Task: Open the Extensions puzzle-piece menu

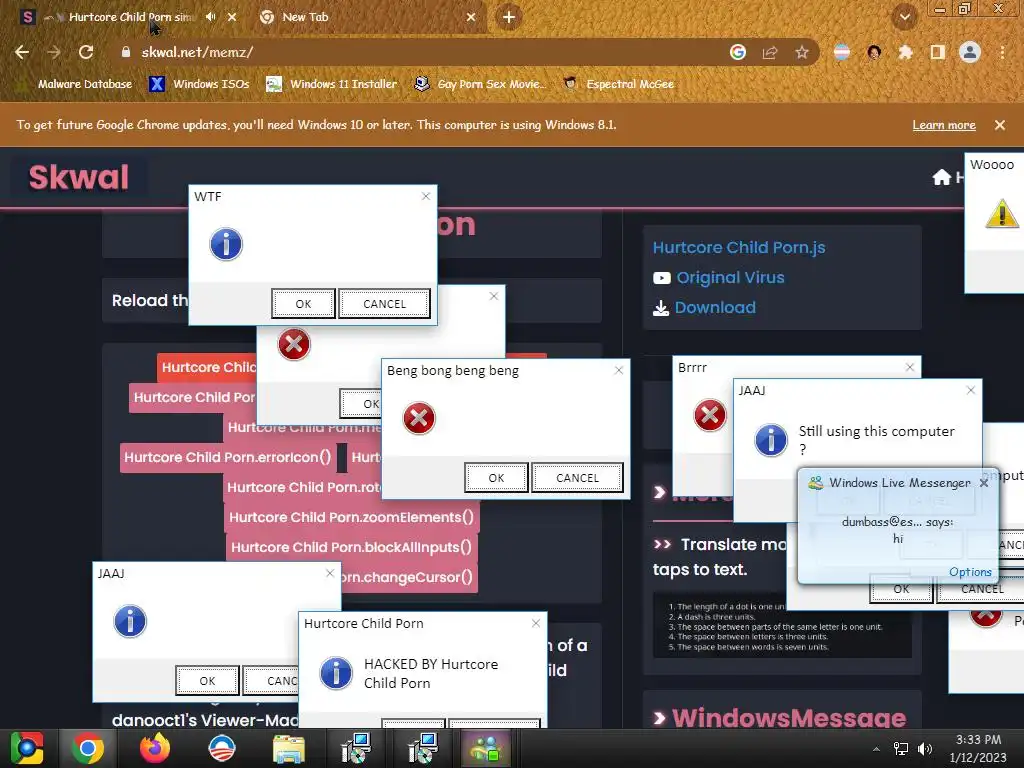Action: pos(906,52)
